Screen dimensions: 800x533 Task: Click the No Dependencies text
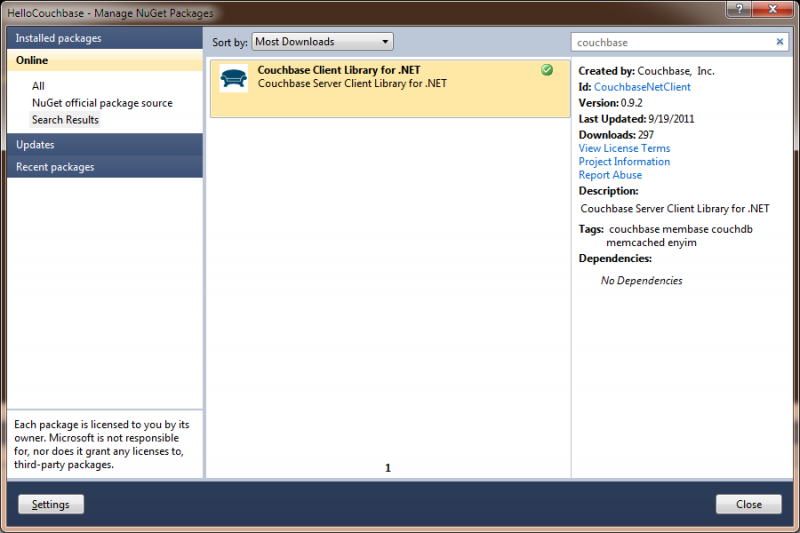point(641,281)
